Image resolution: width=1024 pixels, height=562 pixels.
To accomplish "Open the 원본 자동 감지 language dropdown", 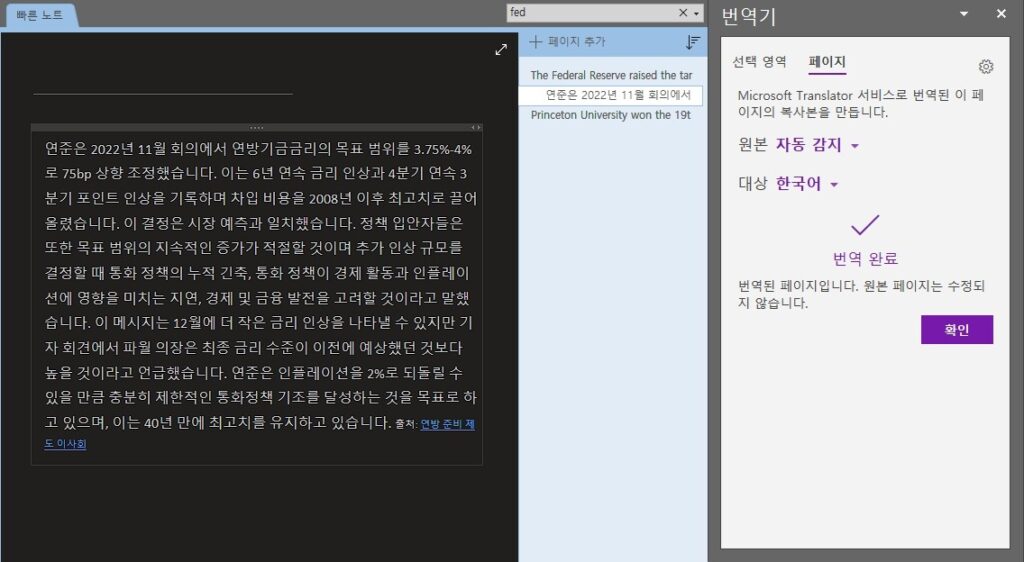I will click(817, 145).
